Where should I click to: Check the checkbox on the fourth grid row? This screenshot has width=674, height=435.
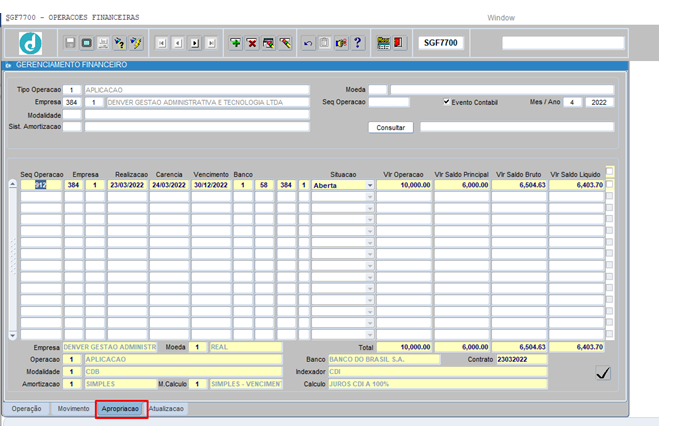[609, 219]
